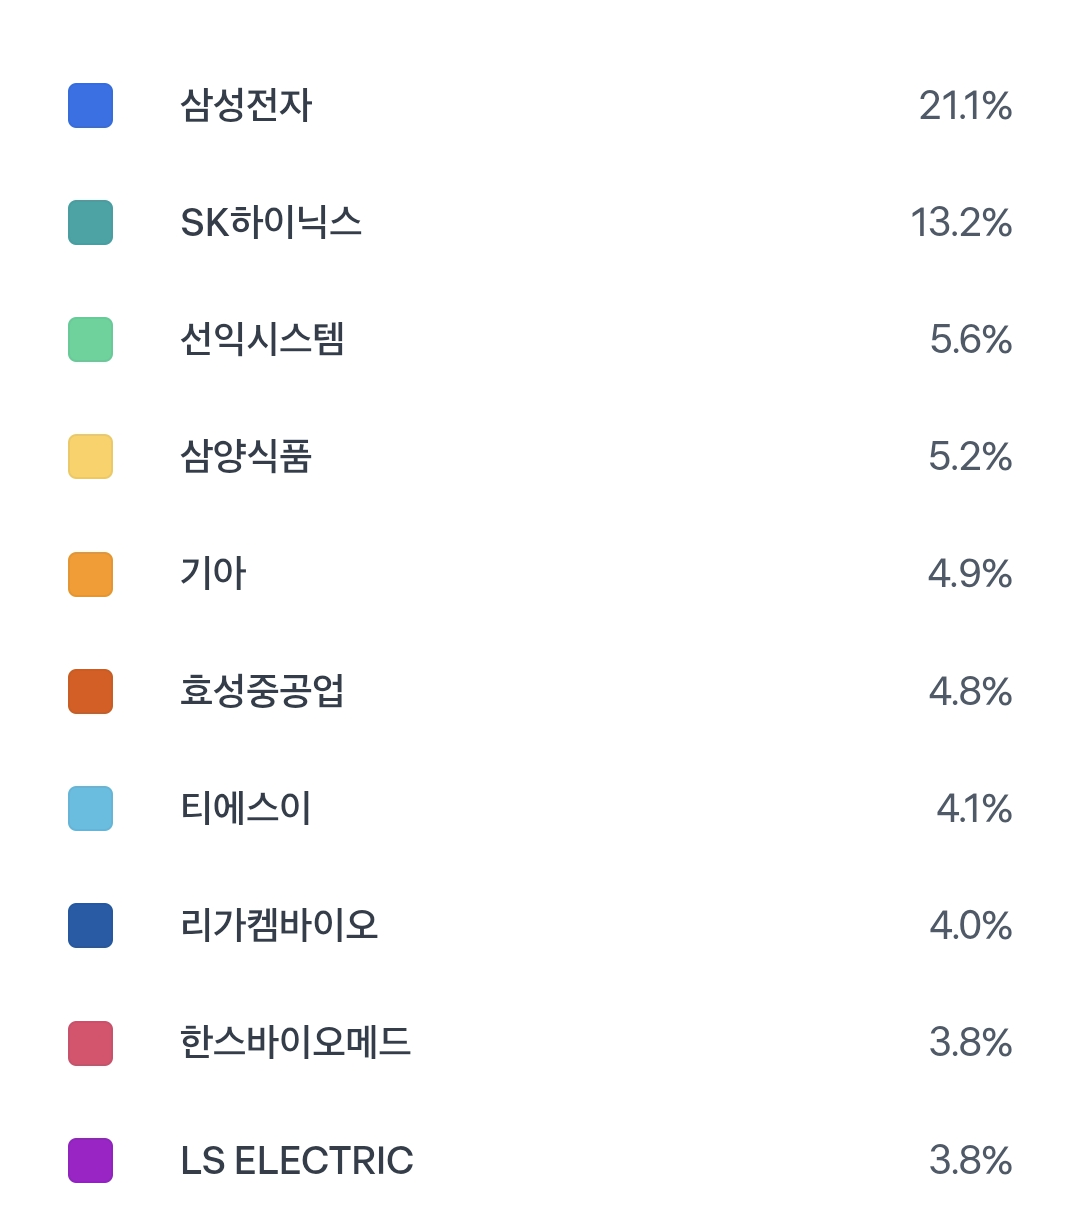Image resolution: width=1080 pixels, height=1227 pixels.
Task: Click the LS ELECTRIC label
Action: [x=297, y=1161]
